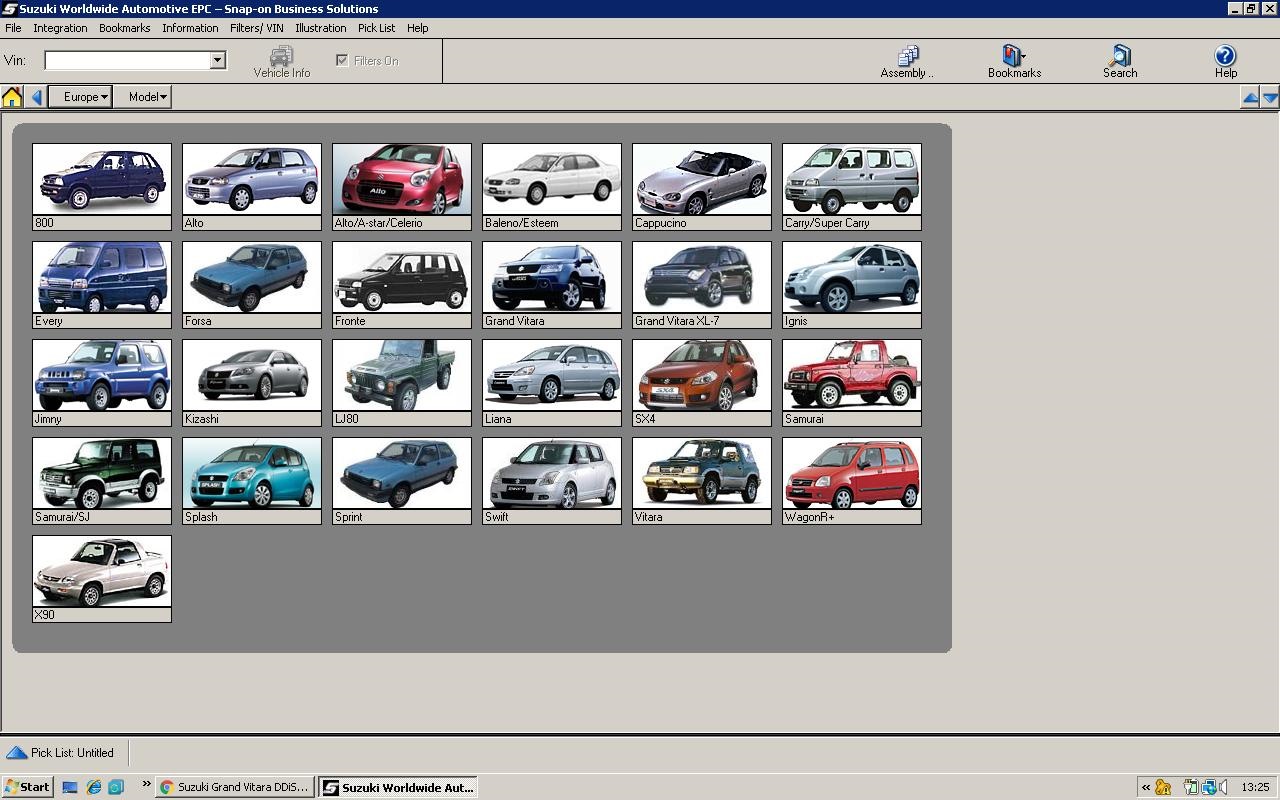Open the Information menu
Viewport: 1280px width, 800px height.
click(x=190, y=28)
